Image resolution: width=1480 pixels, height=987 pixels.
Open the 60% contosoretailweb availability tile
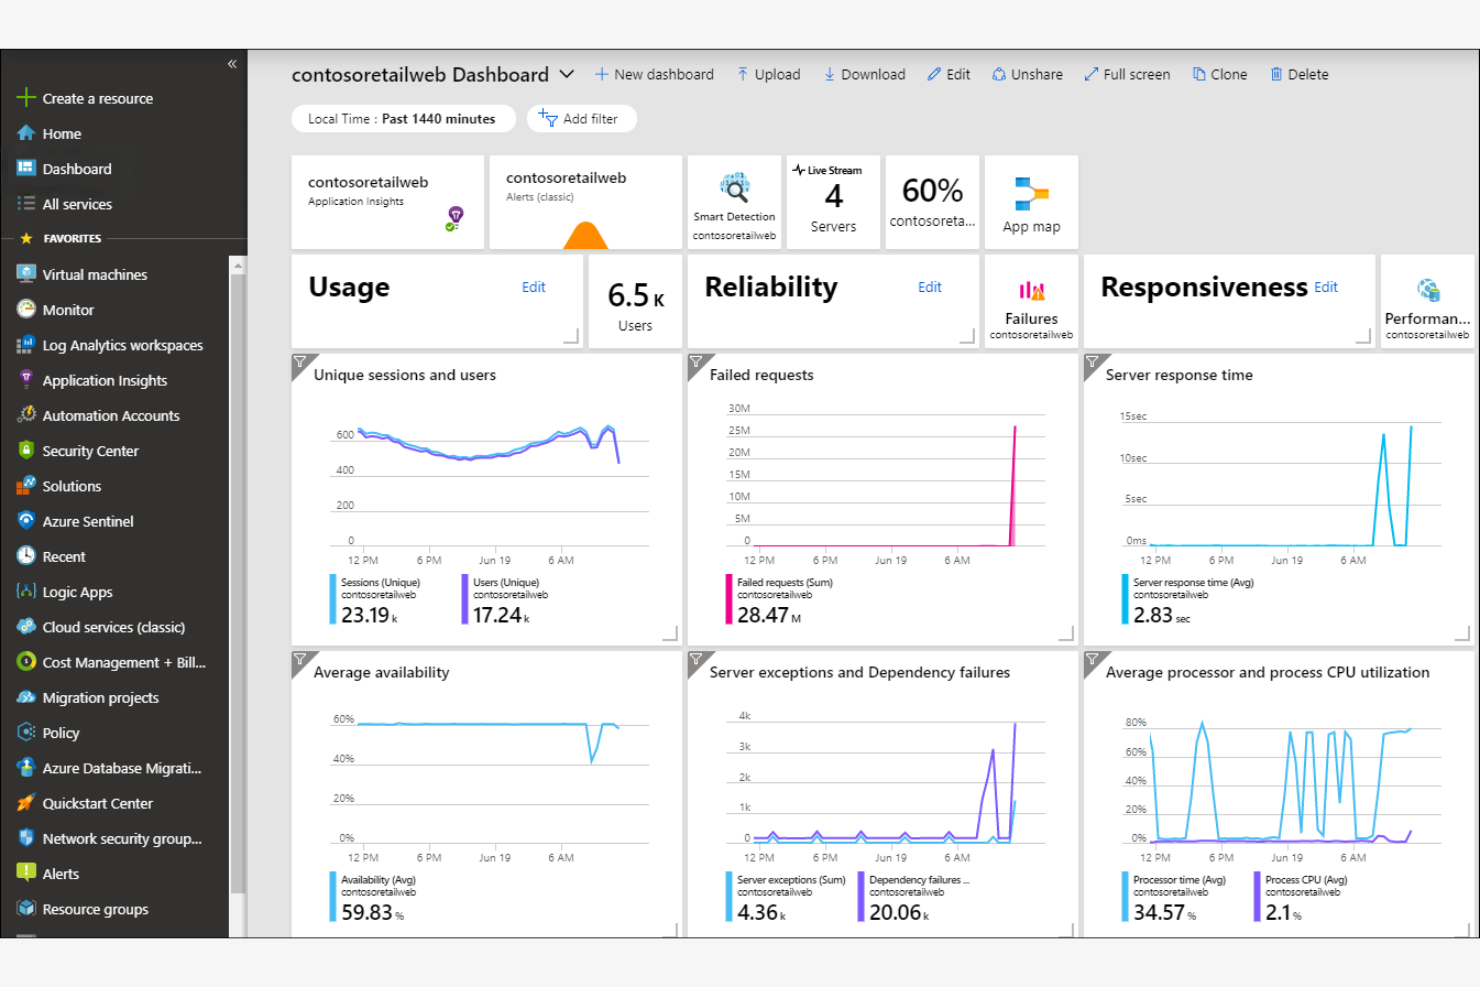pos(932,202)
